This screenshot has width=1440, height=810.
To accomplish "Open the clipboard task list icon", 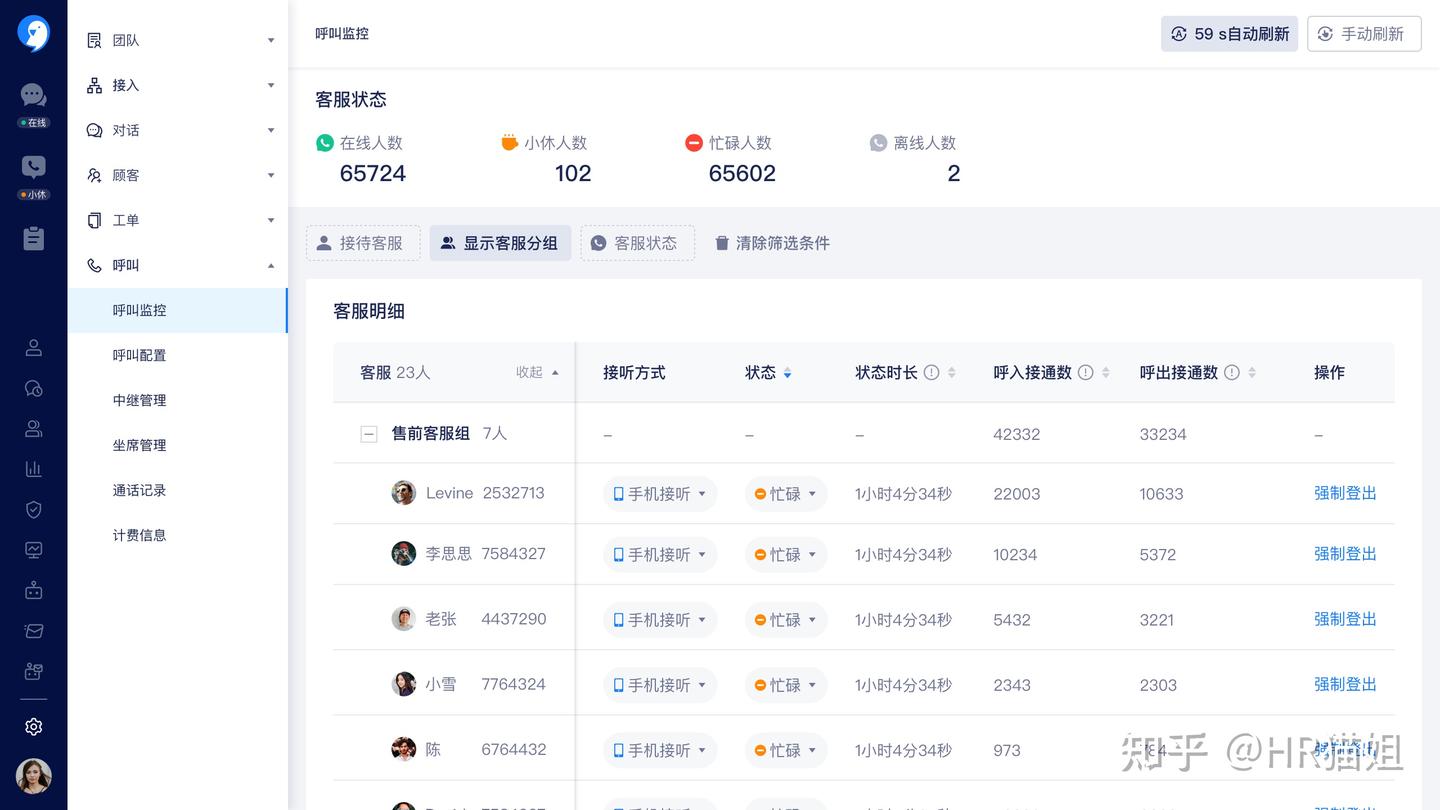I will 33,237.
